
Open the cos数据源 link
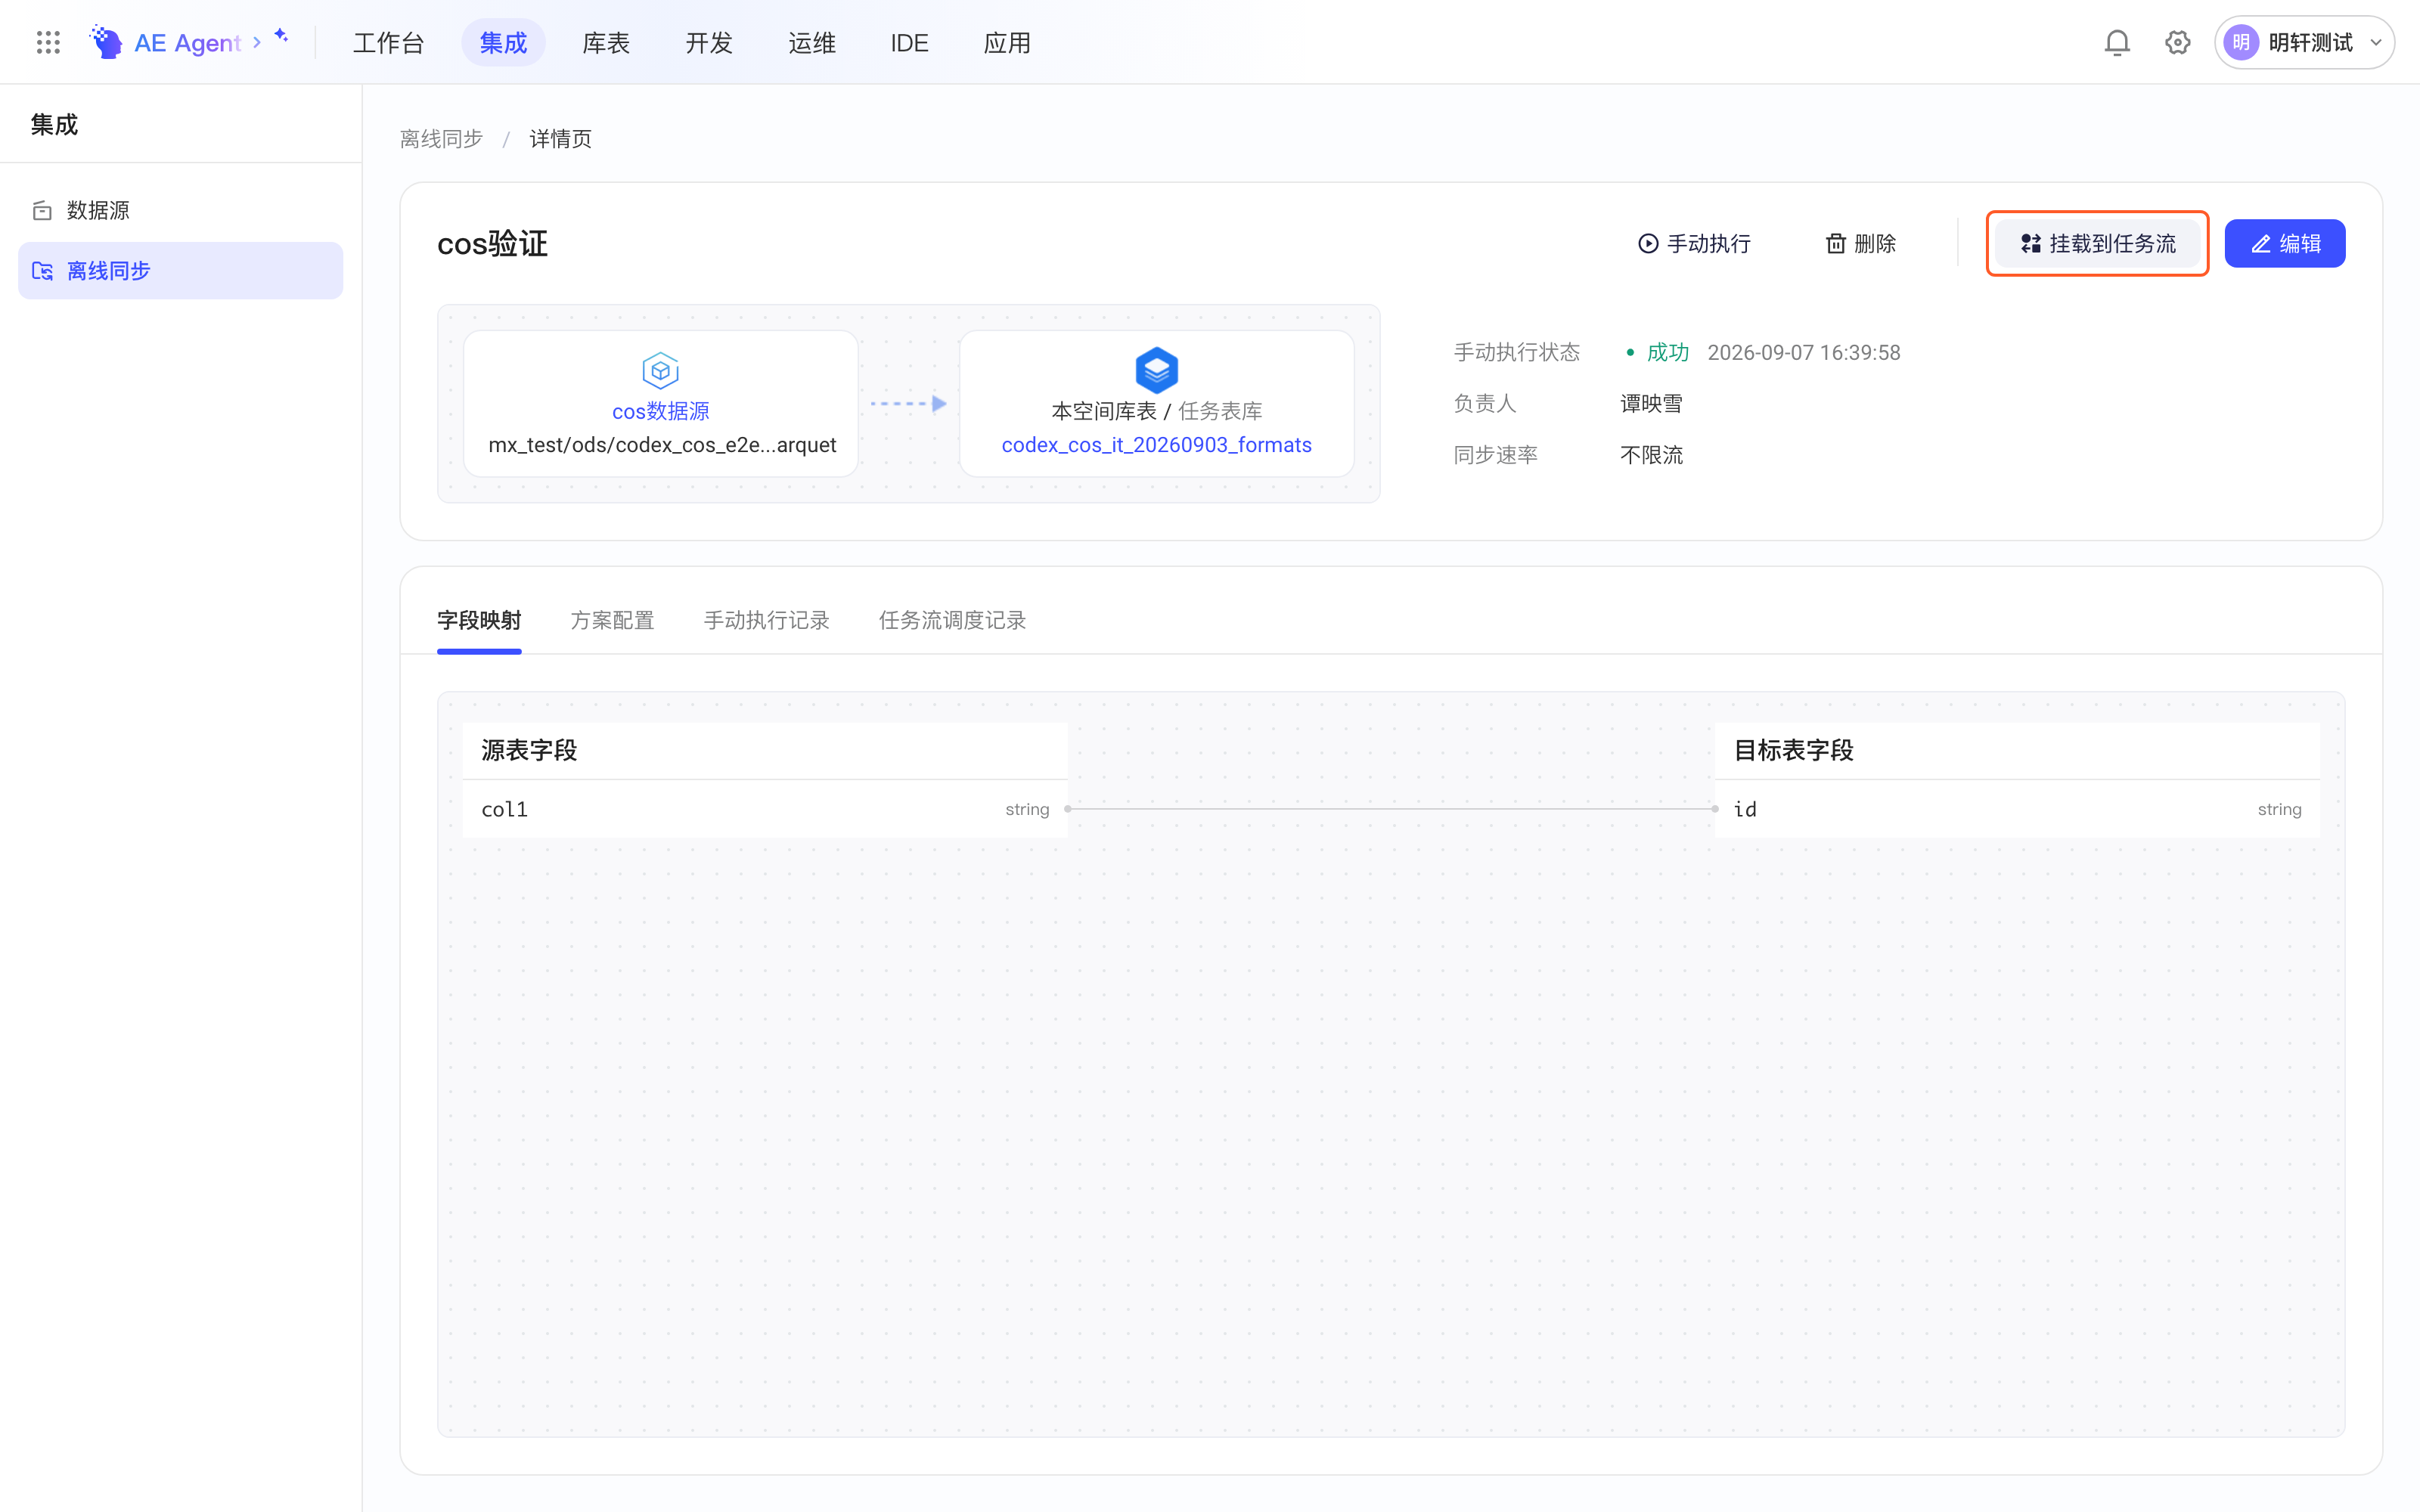(x=660, y=411)
